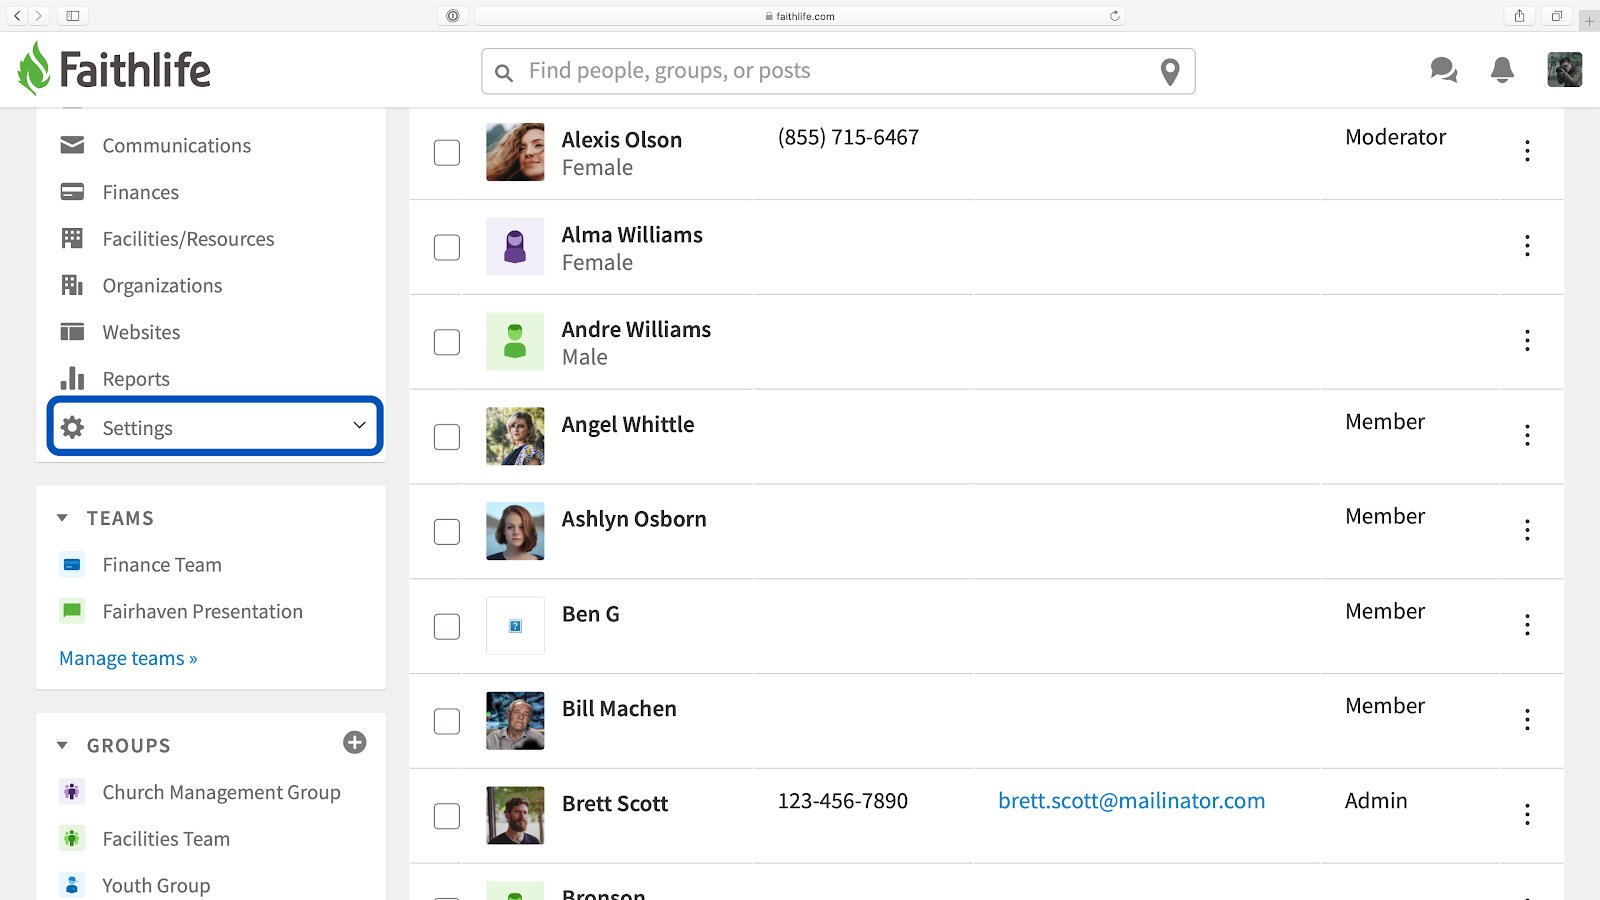Click the Faithlife logo
This screenshot has width=1600, height=900.
coord(114,69)
